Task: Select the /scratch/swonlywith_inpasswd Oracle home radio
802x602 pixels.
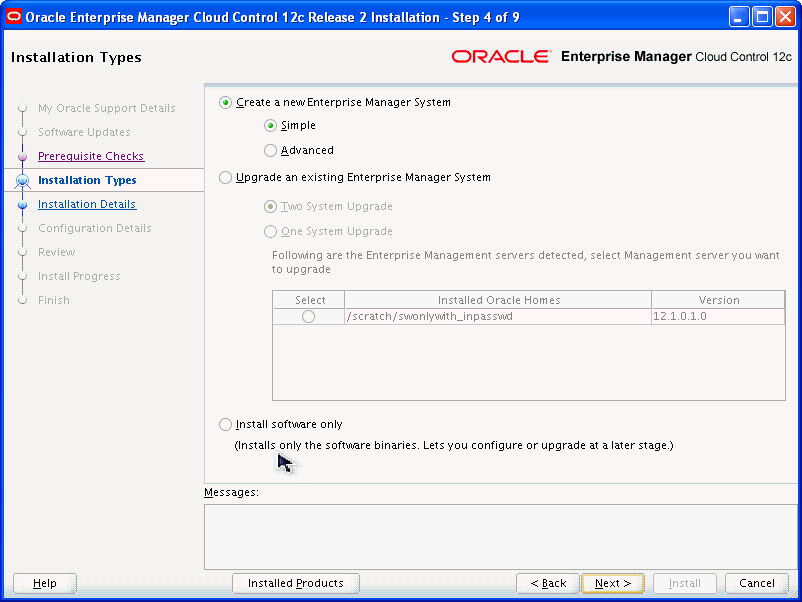Action: [x=308, y=317]
